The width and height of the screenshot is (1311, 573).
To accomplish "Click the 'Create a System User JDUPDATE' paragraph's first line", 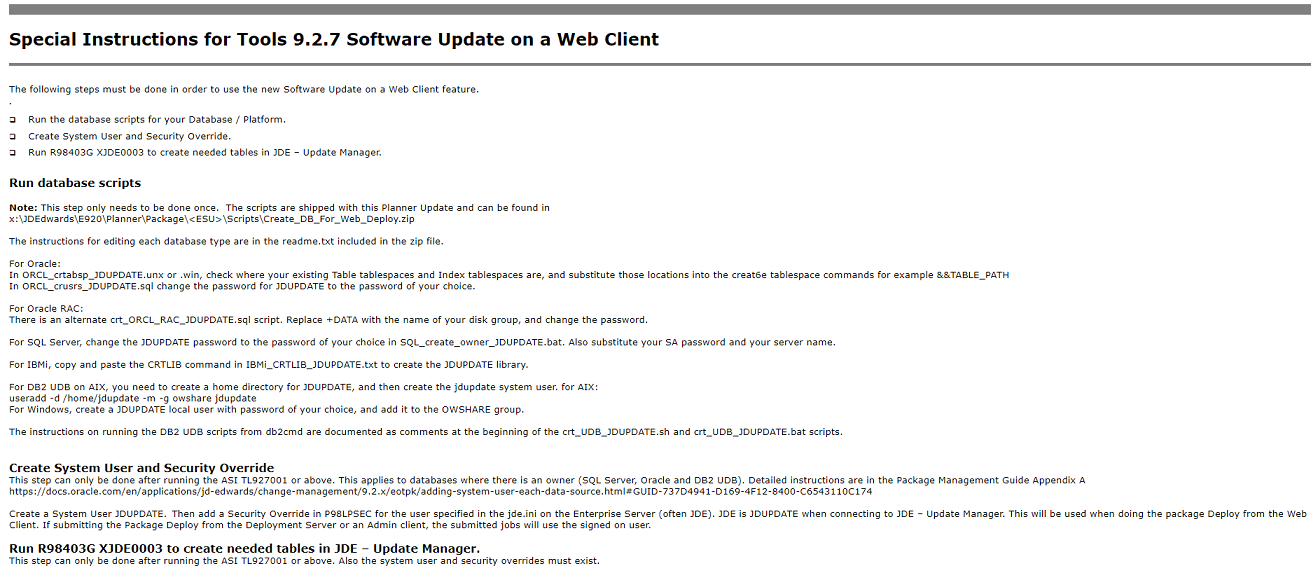I will (x=658, y=514).
